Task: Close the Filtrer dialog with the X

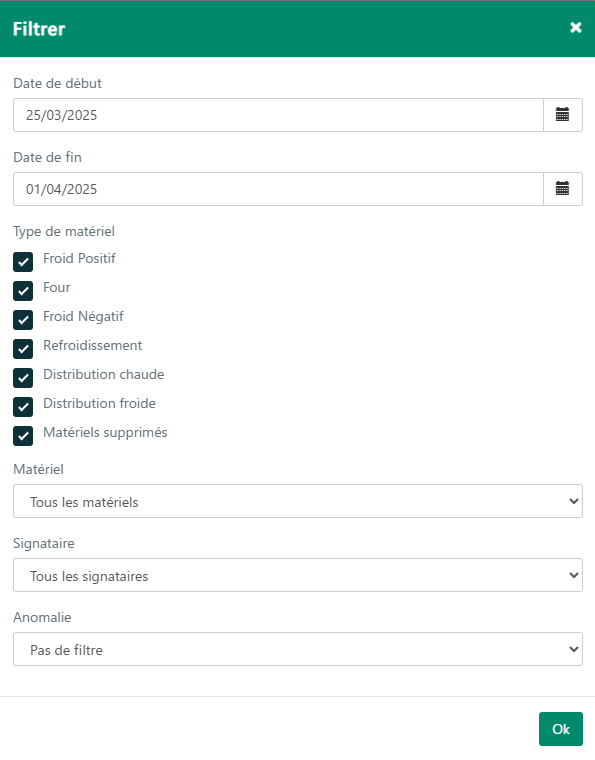Action: click(x=576, y=28)
